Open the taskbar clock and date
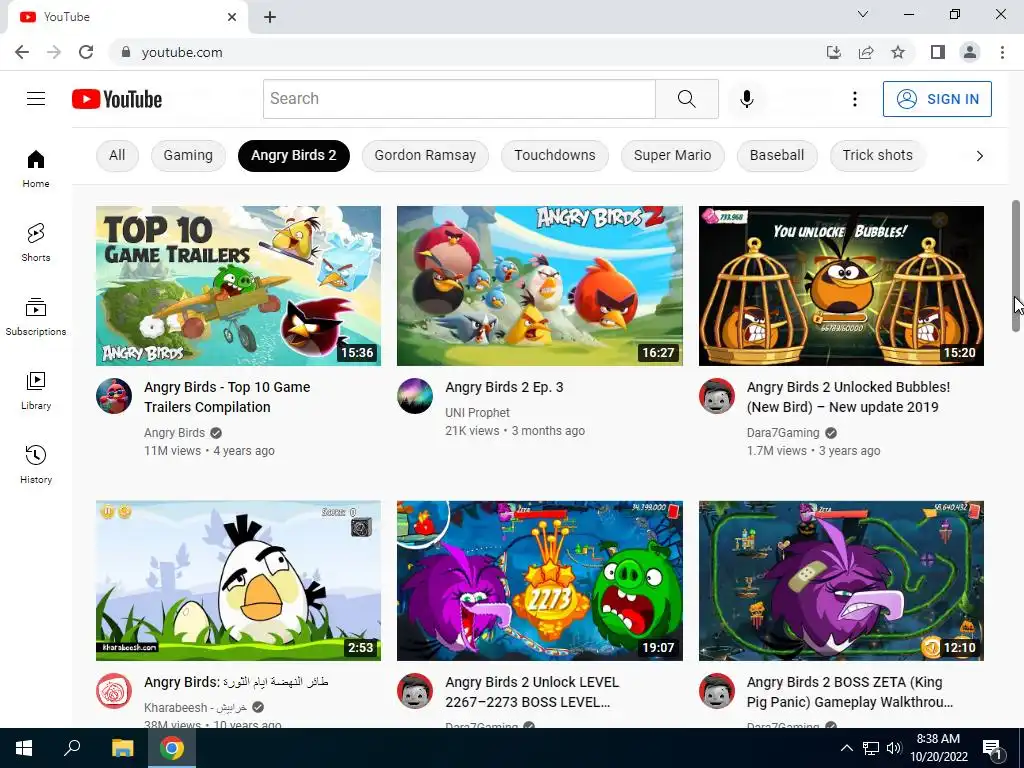This screenshot has width=1024, height=768. coord(938,748)
